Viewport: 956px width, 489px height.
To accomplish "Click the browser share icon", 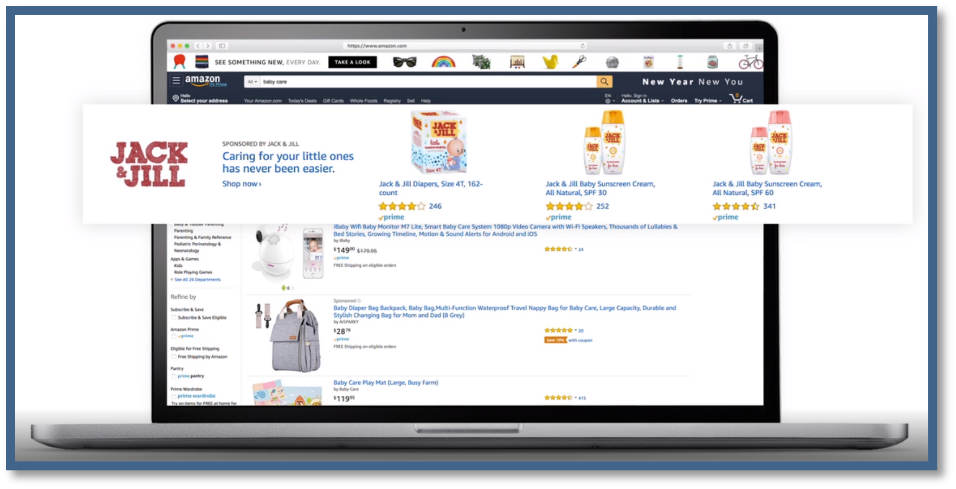I will coord(730,46).
